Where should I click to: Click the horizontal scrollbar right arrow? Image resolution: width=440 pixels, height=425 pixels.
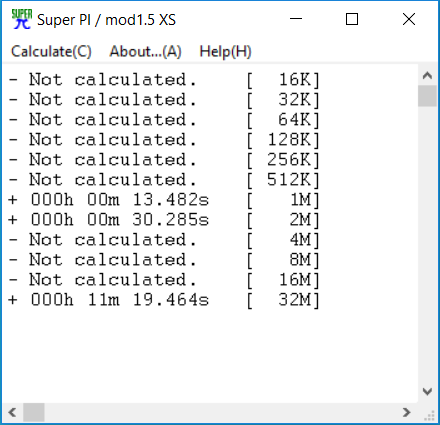406,412
